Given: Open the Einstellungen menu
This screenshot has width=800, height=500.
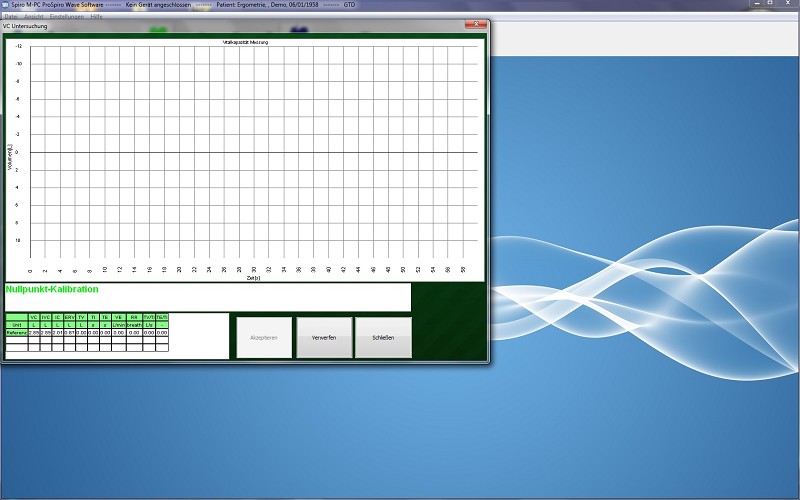Looking at the screenshot, I should point(66,17).
